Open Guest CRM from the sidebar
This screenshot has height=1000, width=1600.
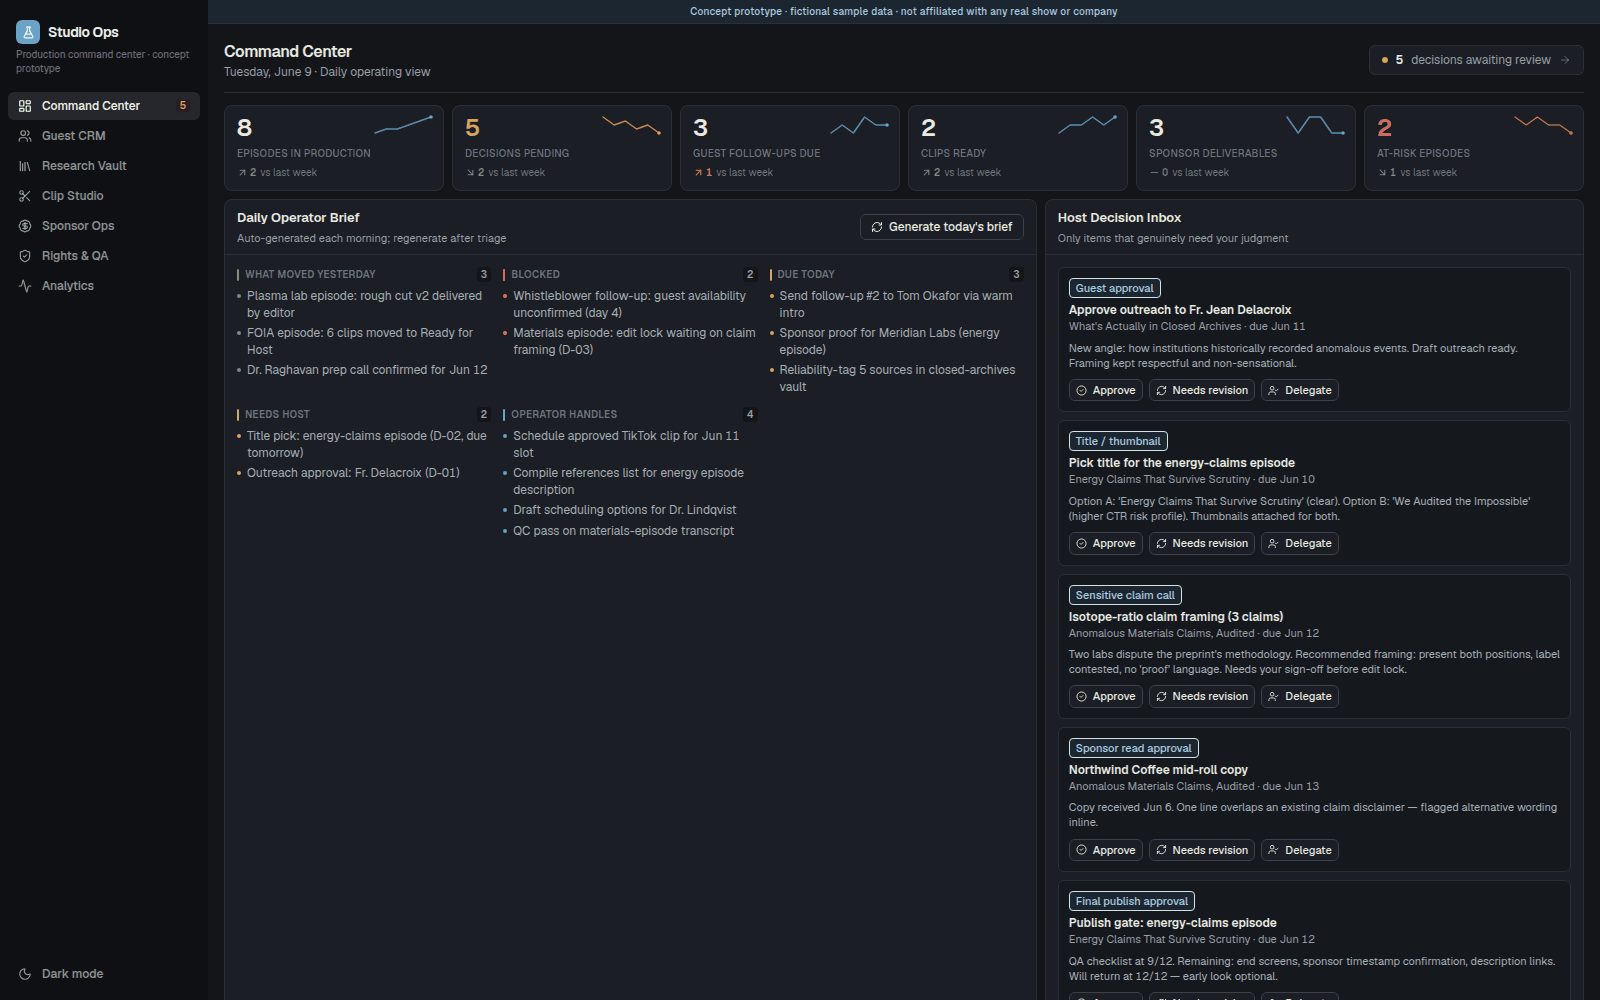(104, 136)
